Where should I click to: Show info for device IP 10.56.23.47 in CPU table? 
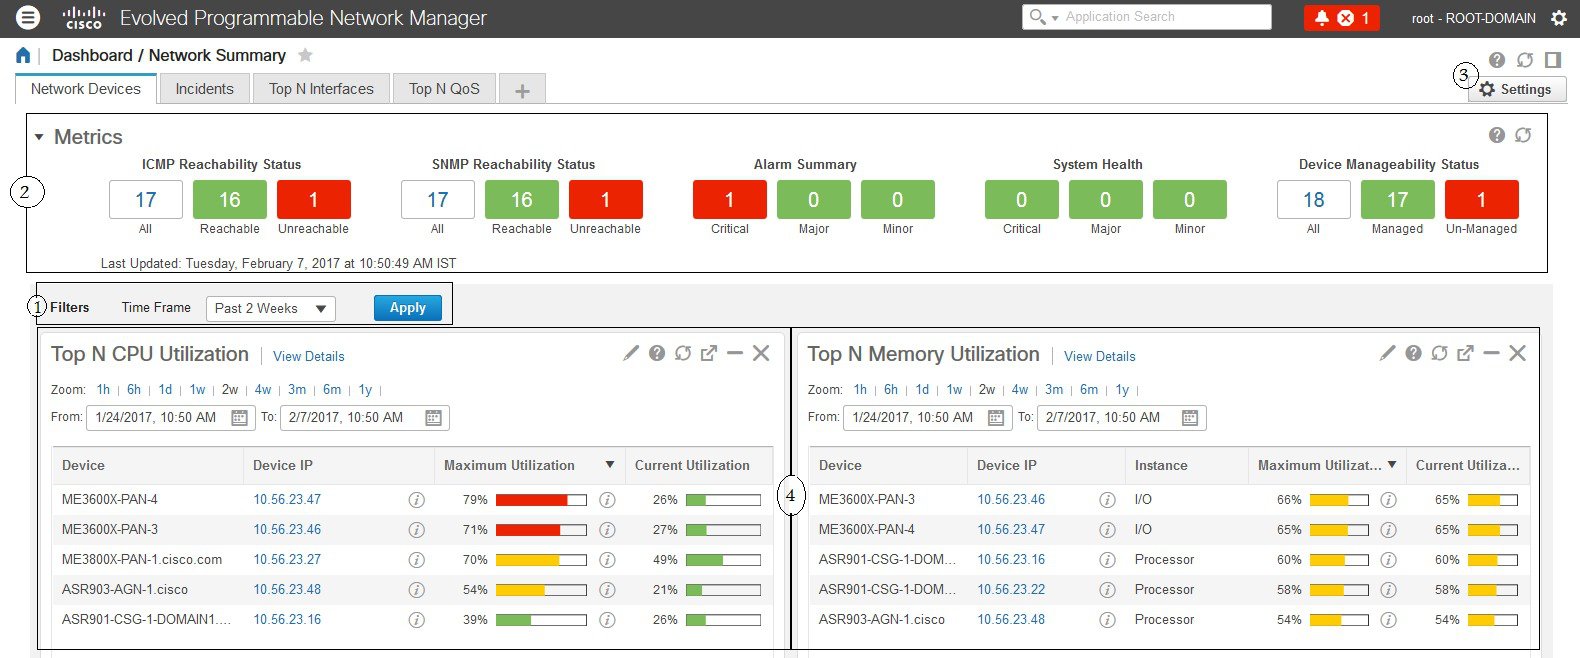click(417, 500)
